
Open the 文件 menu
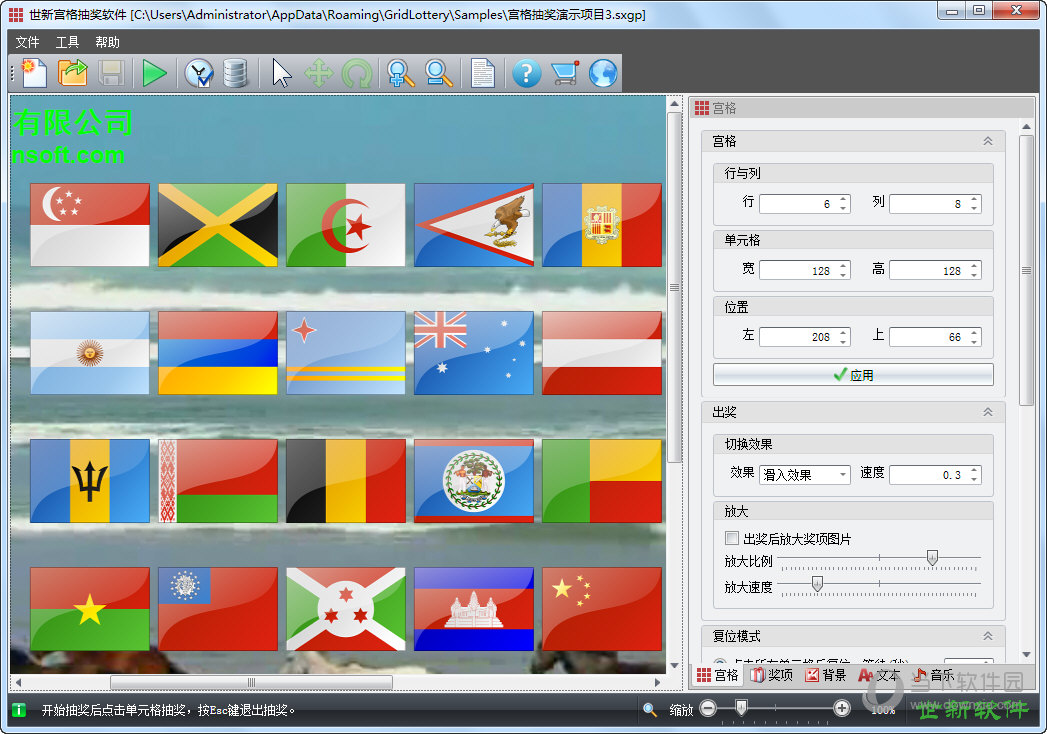coord(27,42)
